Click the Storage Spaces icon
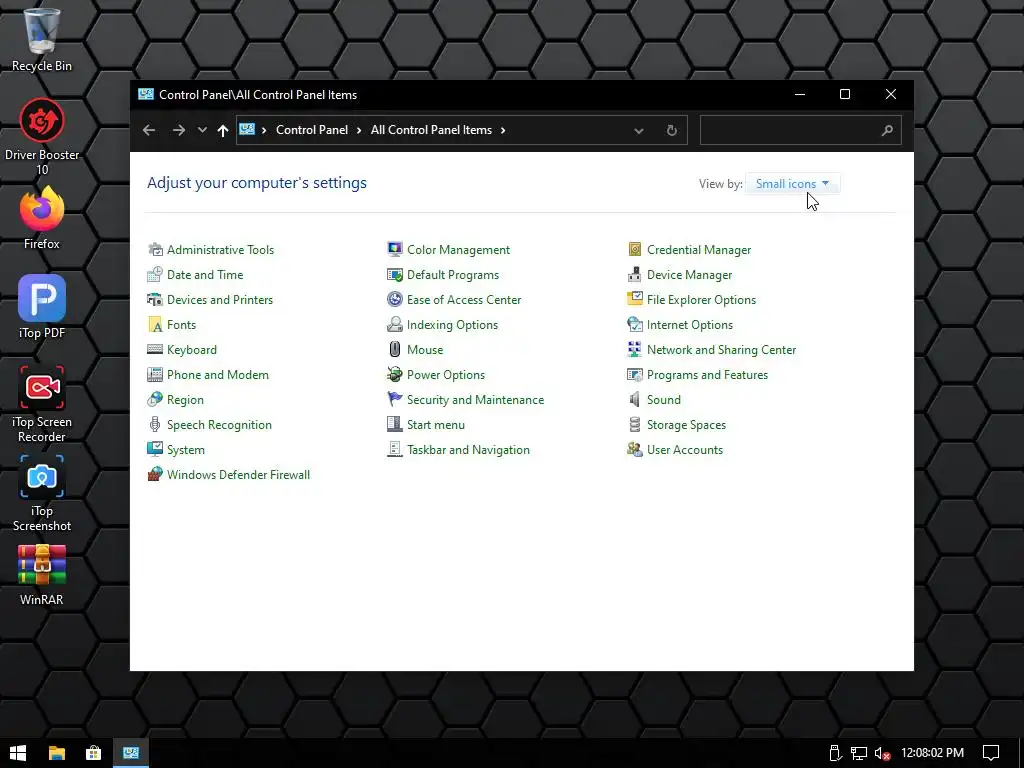The image size is (1024, 768). 635,424
